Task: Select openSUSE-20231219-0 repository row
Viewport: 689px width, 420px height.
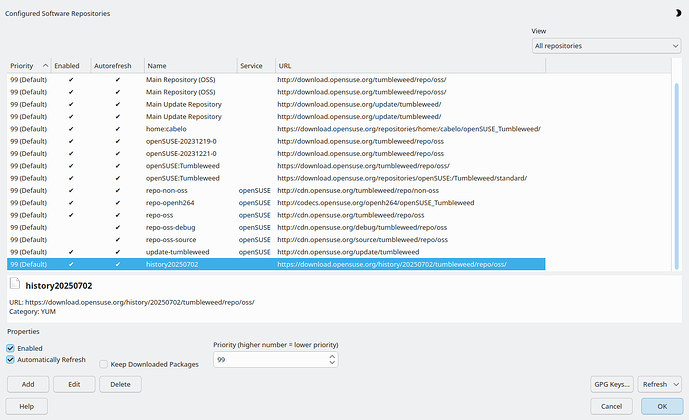Action: pos(276,141)
